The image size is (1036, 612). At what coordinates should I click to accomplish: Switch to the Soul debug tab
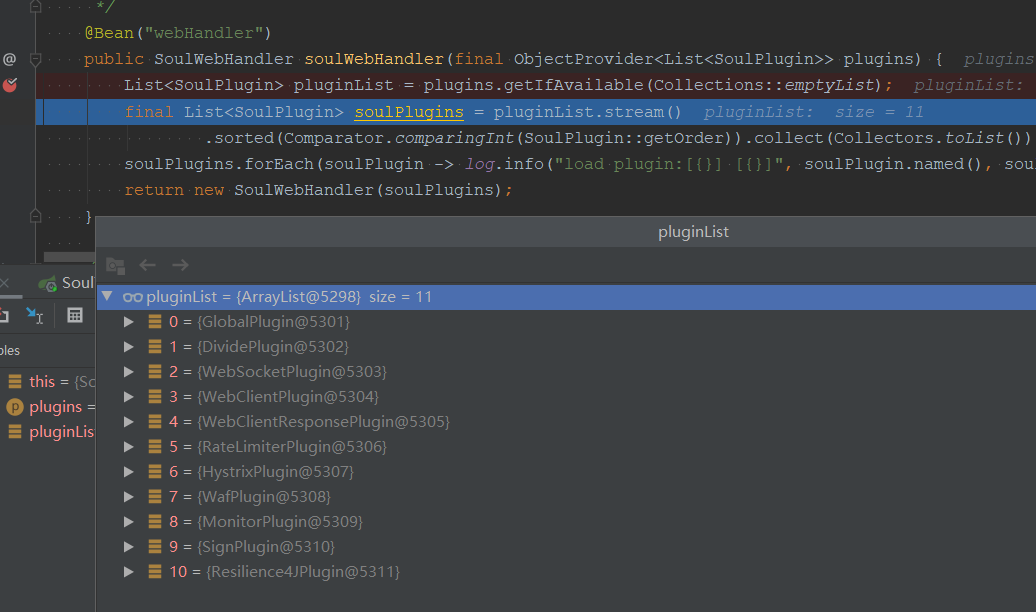coord(66,283)
